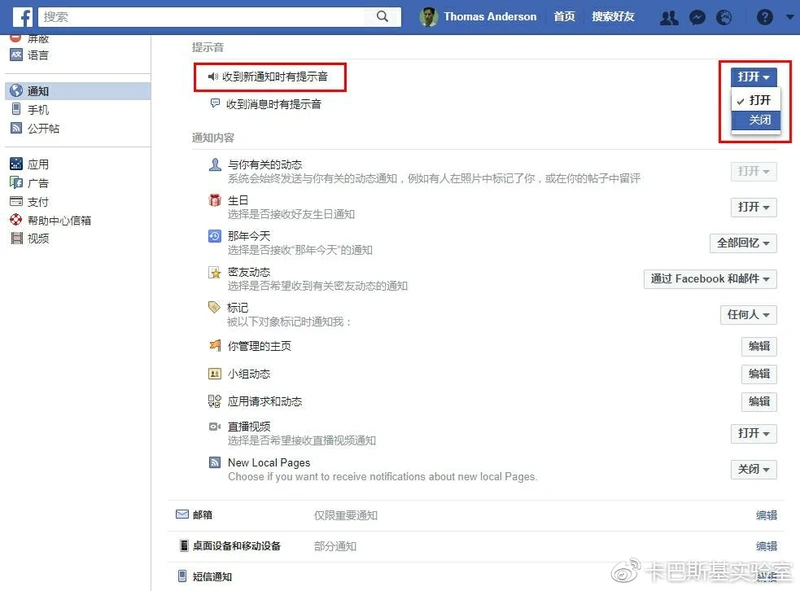The height and width of the screenshot is (591, 800).
Task: Choose 打开 in the sound dropdown menu
Action: click(756, 100)
